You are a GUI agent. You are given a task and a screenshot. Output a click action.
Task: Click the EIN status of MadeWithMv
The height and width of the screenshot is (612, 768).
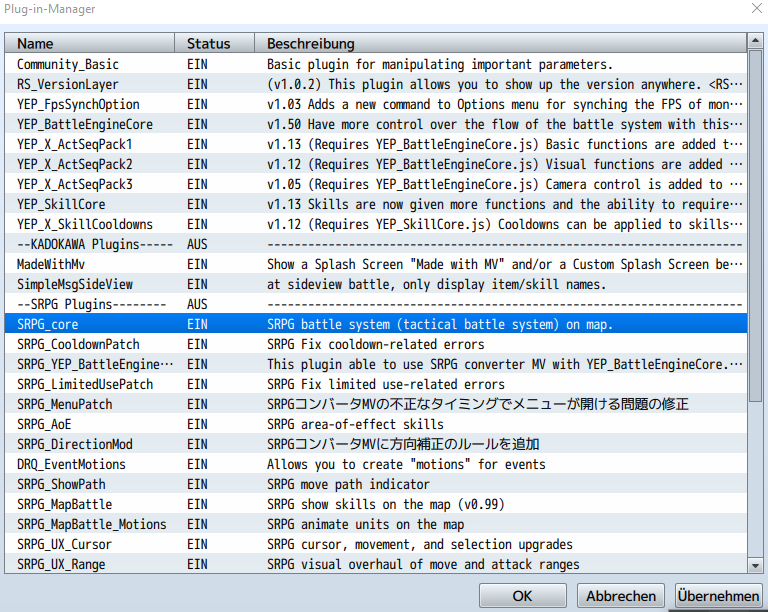coord(197,264)
